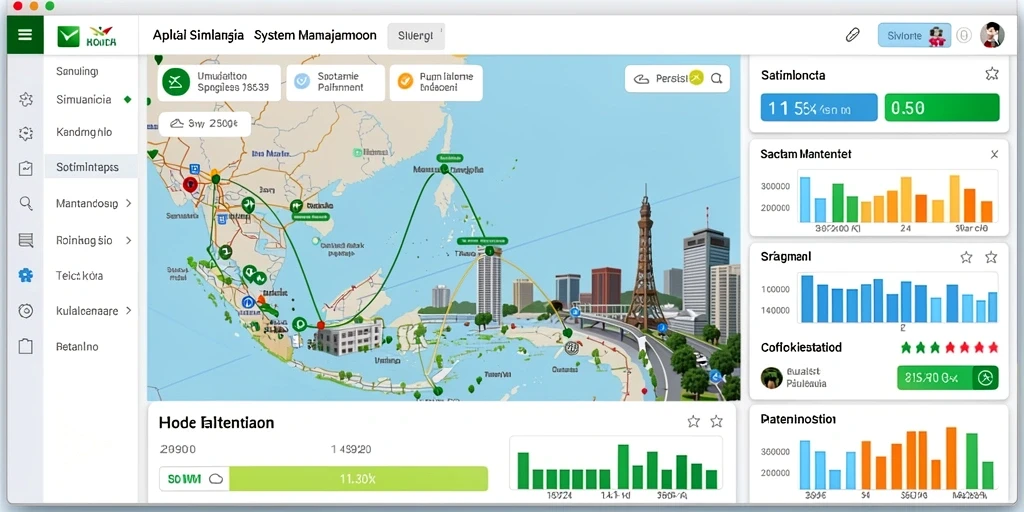Click the Pateninostion panel title
Viewport: 1024px width, 512px height.
798,419
